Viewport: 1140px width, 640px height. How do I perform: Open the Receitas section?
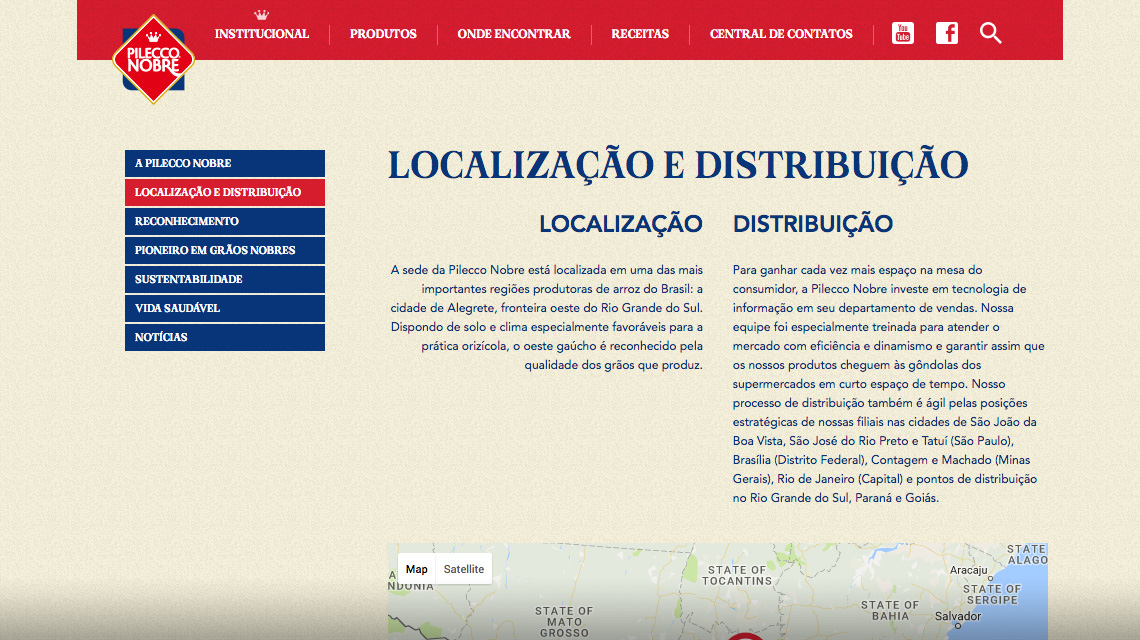(x=640, y=34)
